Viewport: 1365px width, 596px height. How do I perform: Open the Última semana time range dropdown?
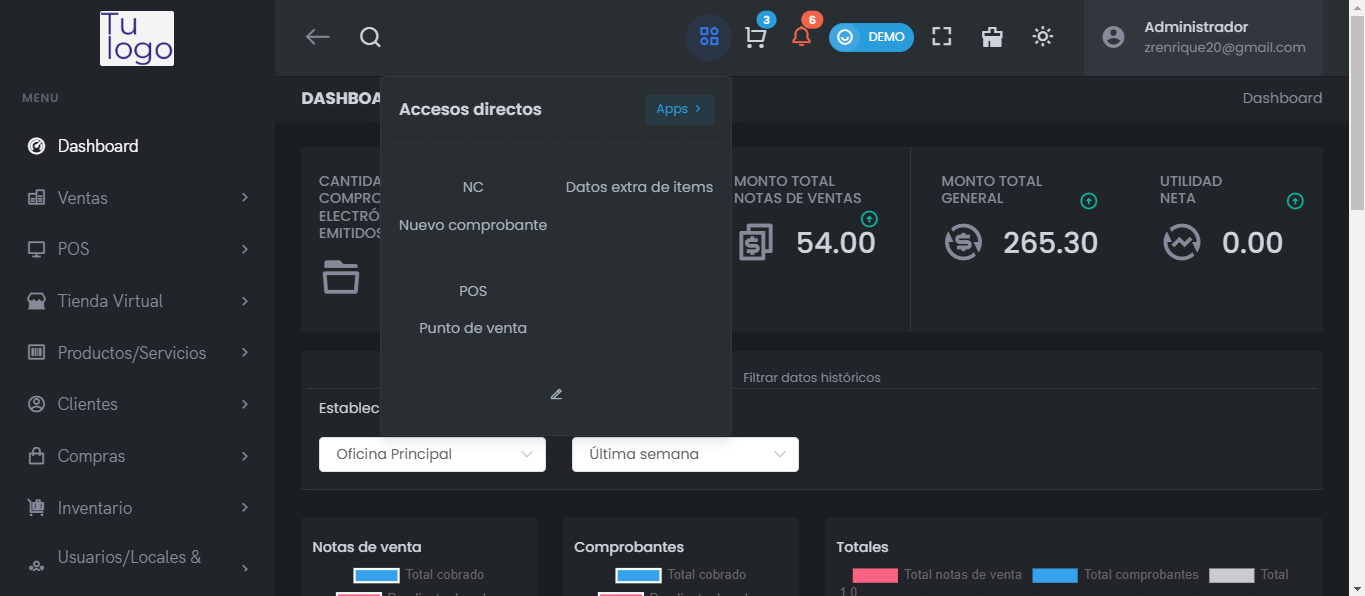[684, 454]
